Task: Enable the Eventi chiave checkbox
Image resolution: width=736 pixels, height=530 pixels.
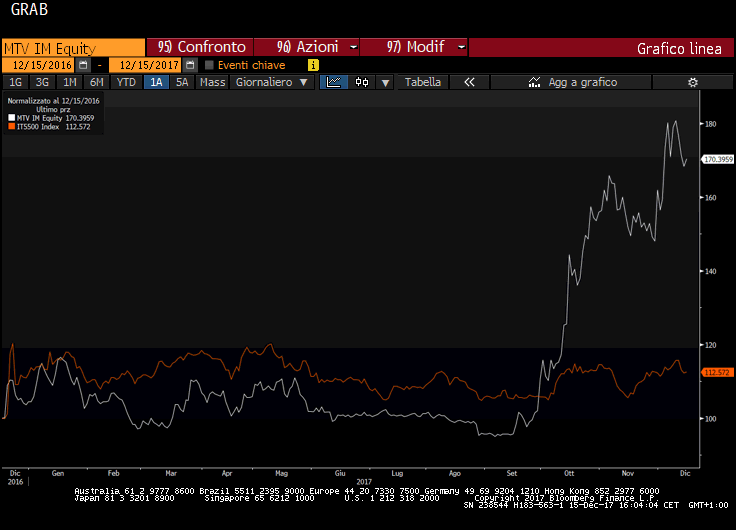Action: tap(209, 65)
